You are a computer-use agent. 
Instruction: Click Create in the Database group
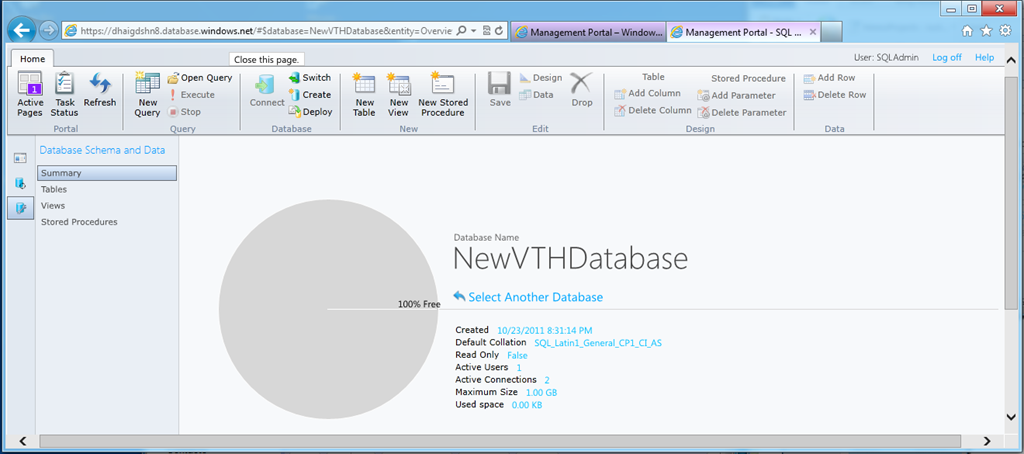(310, 95)
